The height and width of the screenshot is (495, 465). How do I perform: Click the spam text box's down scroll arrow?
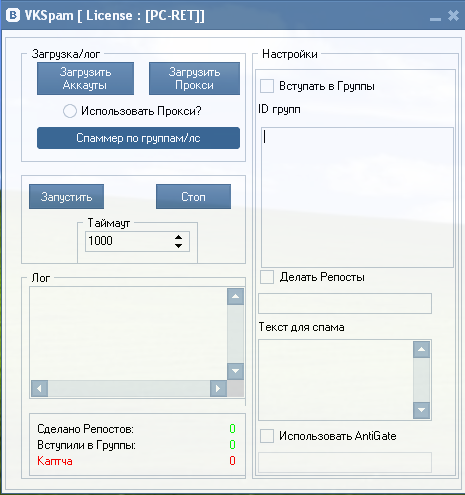click(x=421, y=410)
